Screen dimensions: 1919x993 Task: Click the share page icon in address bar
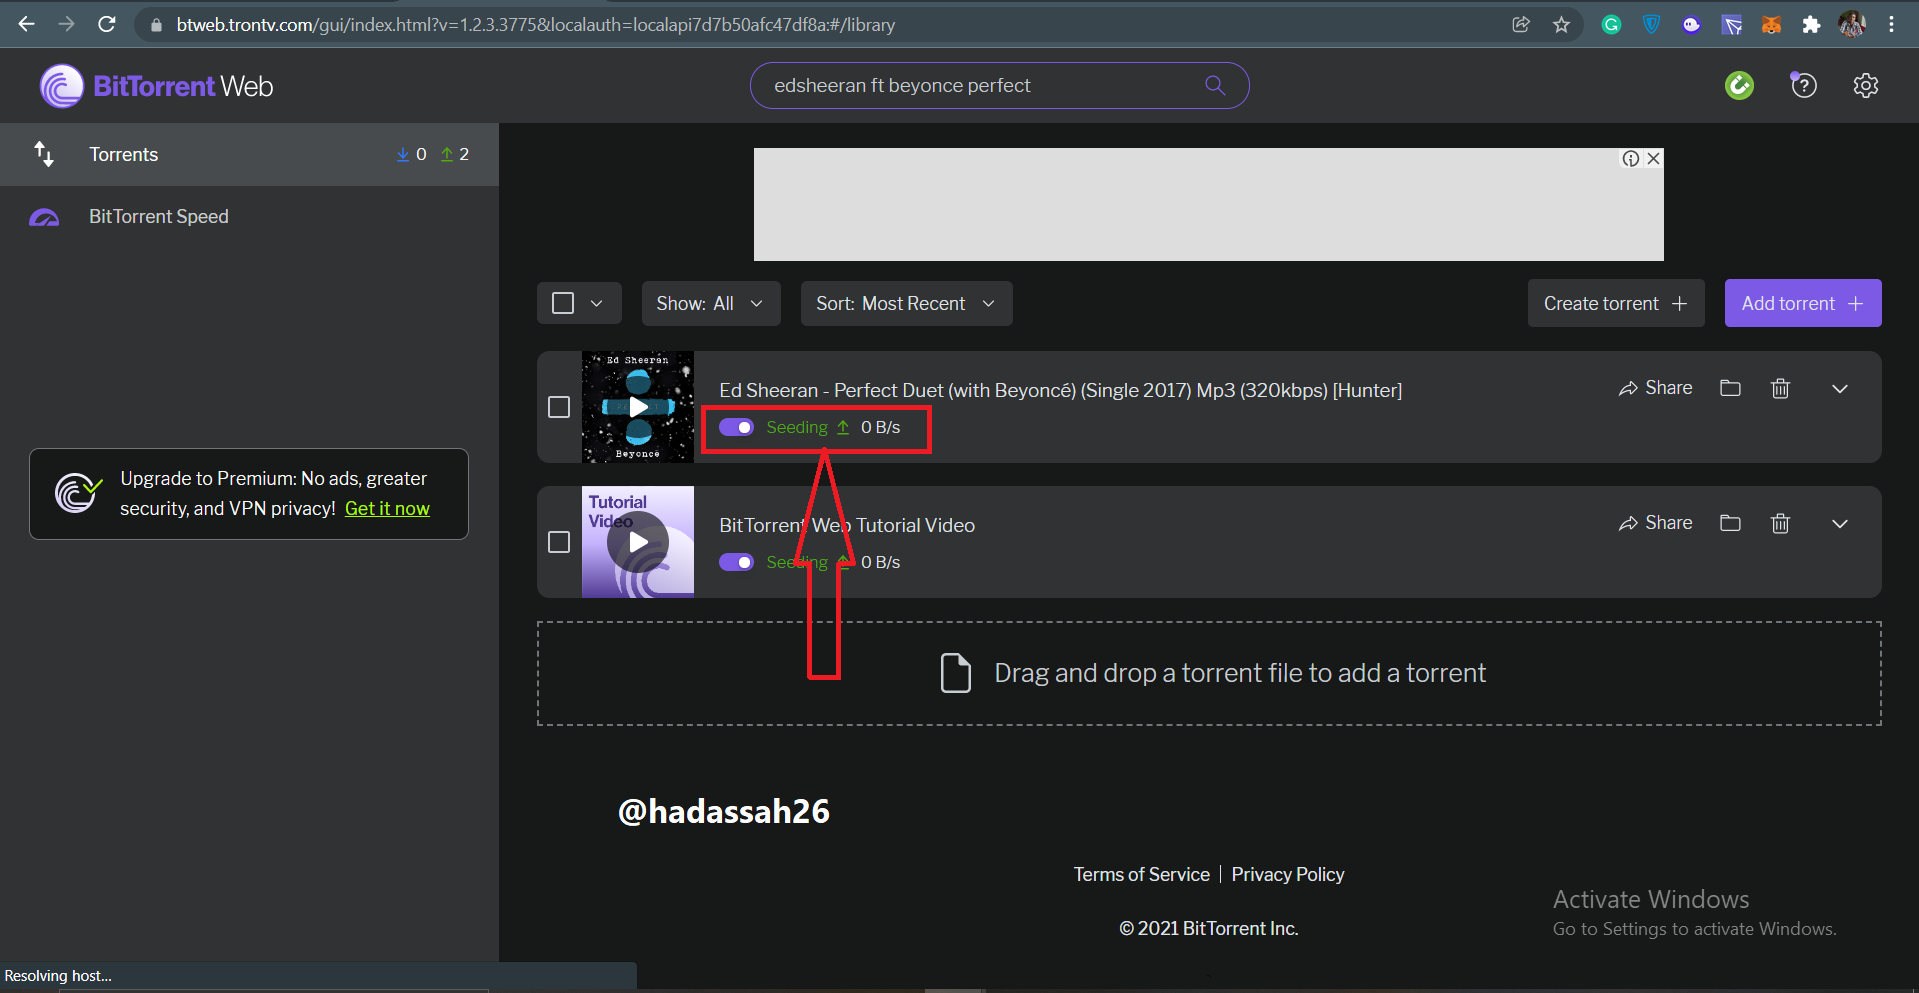[x=1521, y=24]
